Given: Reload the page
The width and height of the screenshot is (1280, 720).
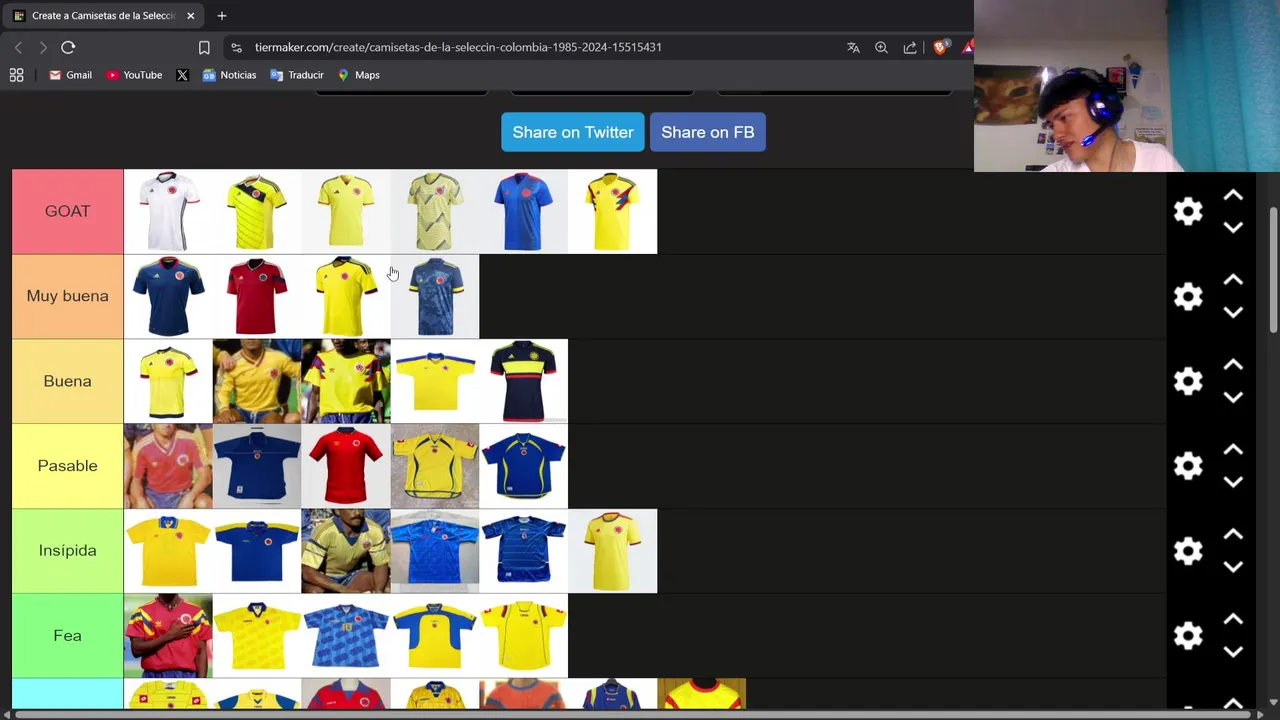Looking at the screenshot, I should click(68, 47).
